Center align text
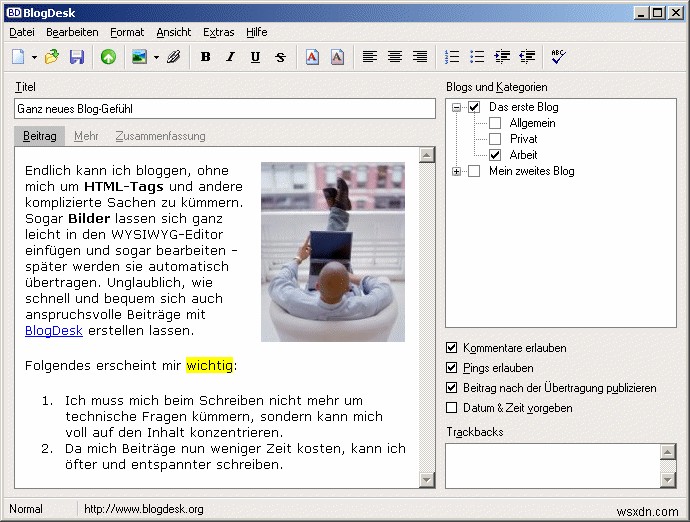Viewport: 690px width, 522px height. (x=395, y=57)
